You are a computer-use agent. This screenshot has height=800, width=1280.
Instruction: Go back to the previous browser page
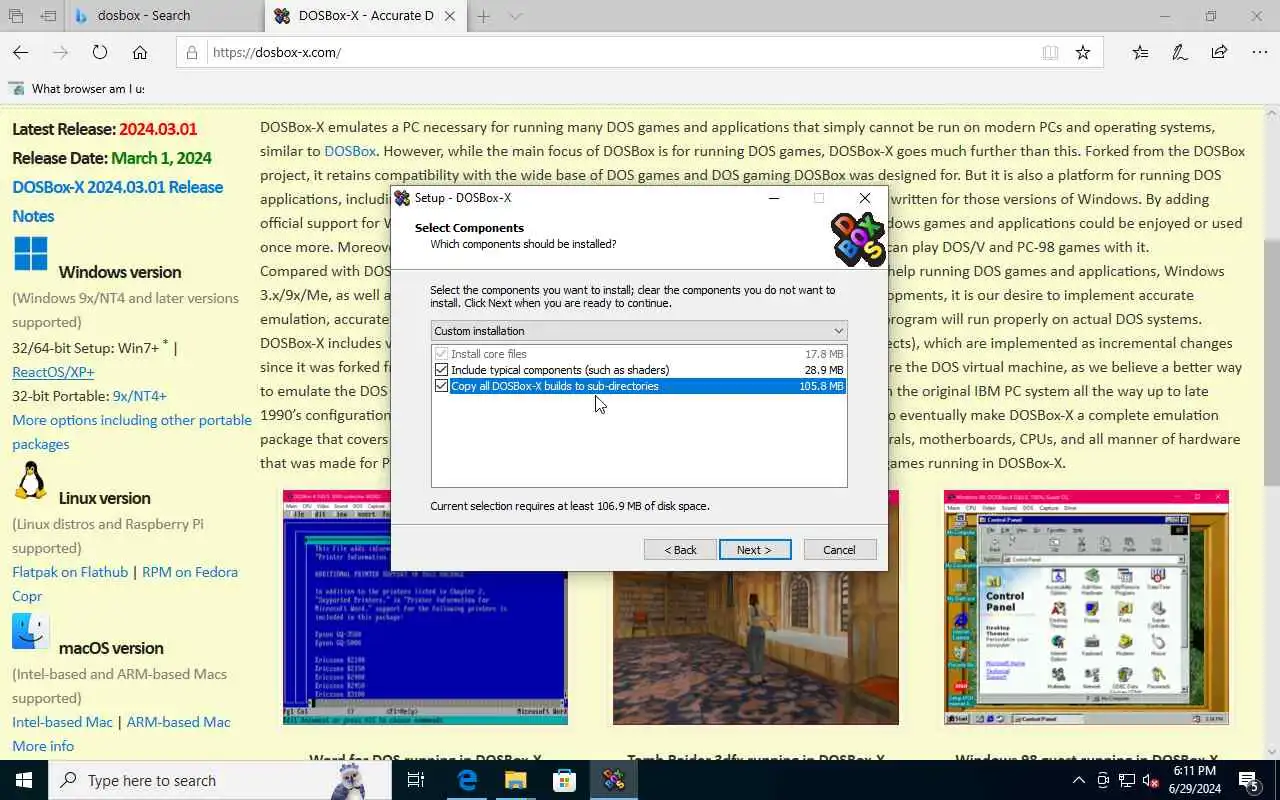21,52
